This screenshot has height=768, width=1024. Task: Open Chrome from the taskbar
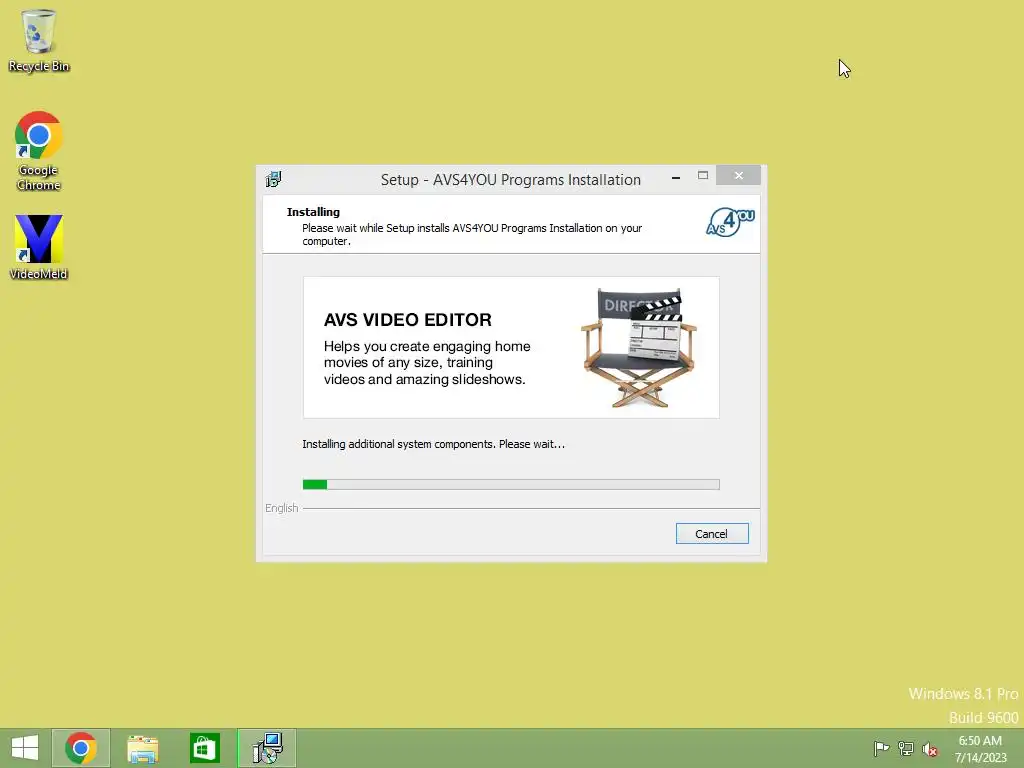coord(81,748)
